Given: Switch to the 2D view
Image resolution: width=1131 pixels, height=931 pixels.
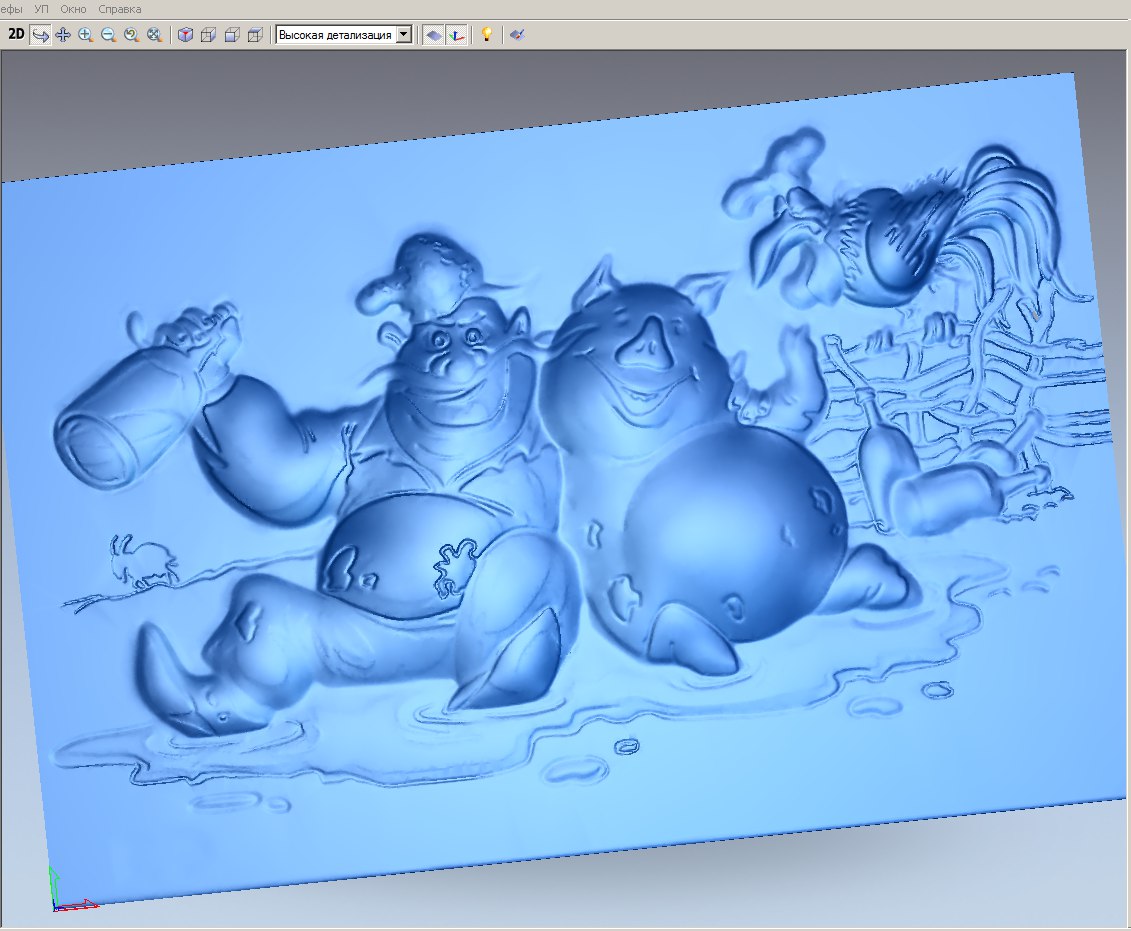Looking at the screenshot, I should (x=16, y=34).
